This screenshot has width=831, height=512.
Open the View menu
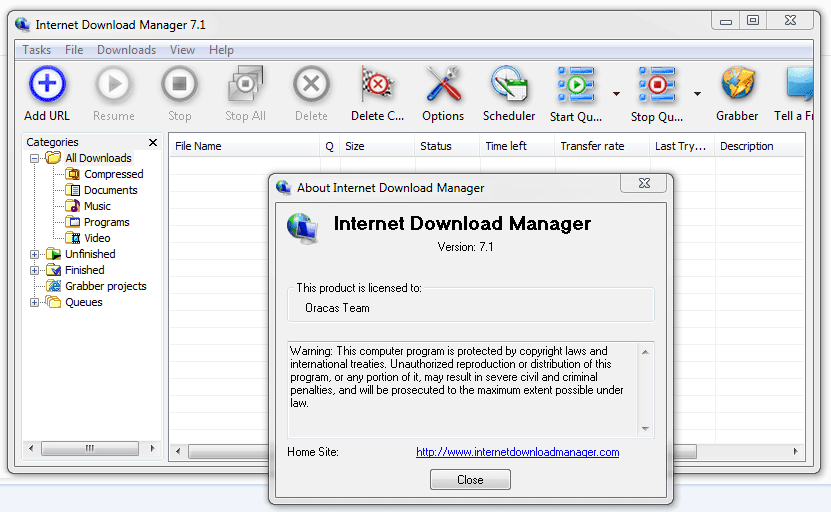[182, 50]
